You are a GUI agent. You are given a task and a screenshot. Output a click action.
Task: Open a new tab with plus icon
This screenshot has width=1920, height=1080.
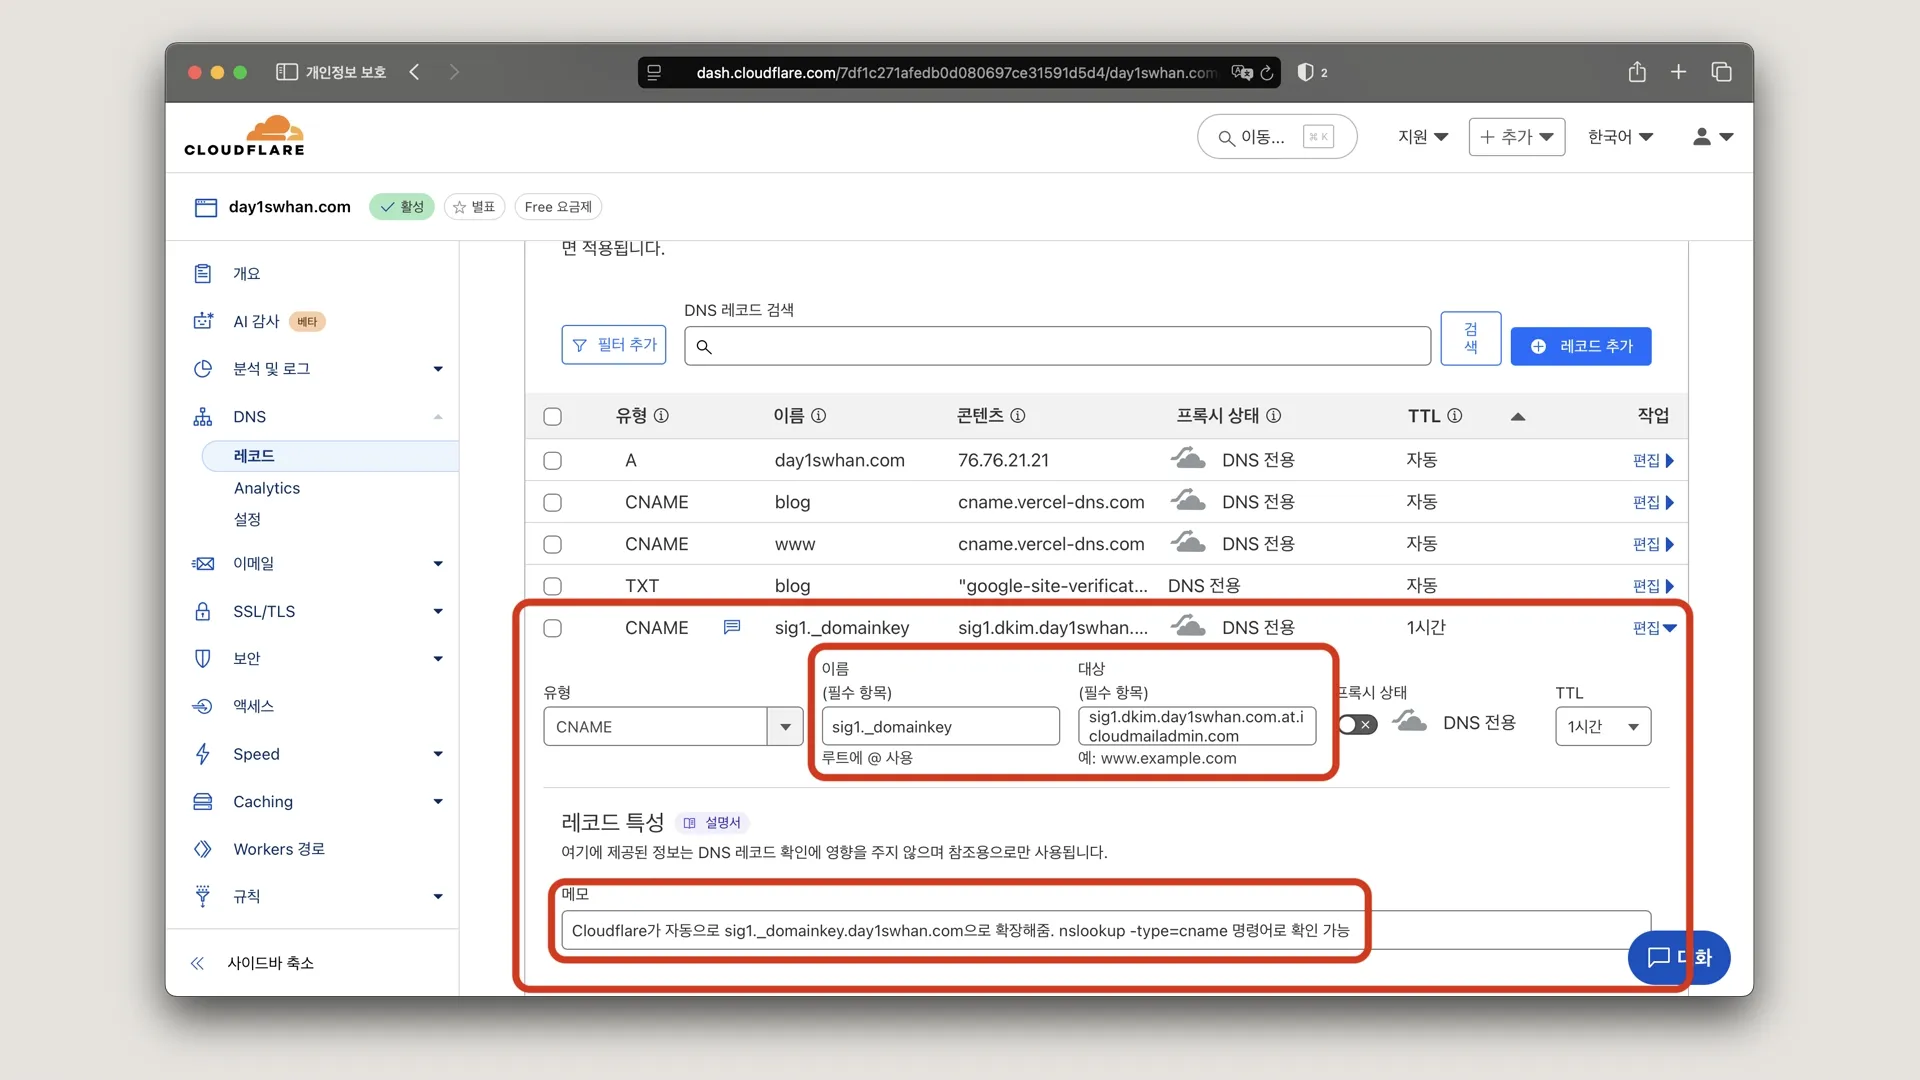pos(1679,72)
